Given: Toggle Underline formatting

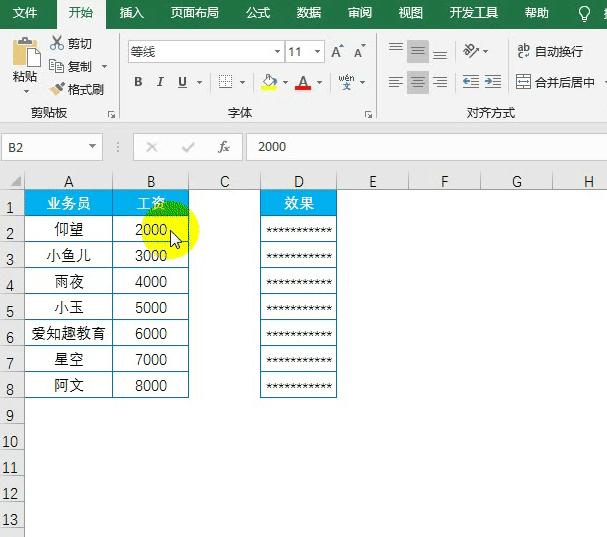Looking at the screenshot, I should point(182,82).
